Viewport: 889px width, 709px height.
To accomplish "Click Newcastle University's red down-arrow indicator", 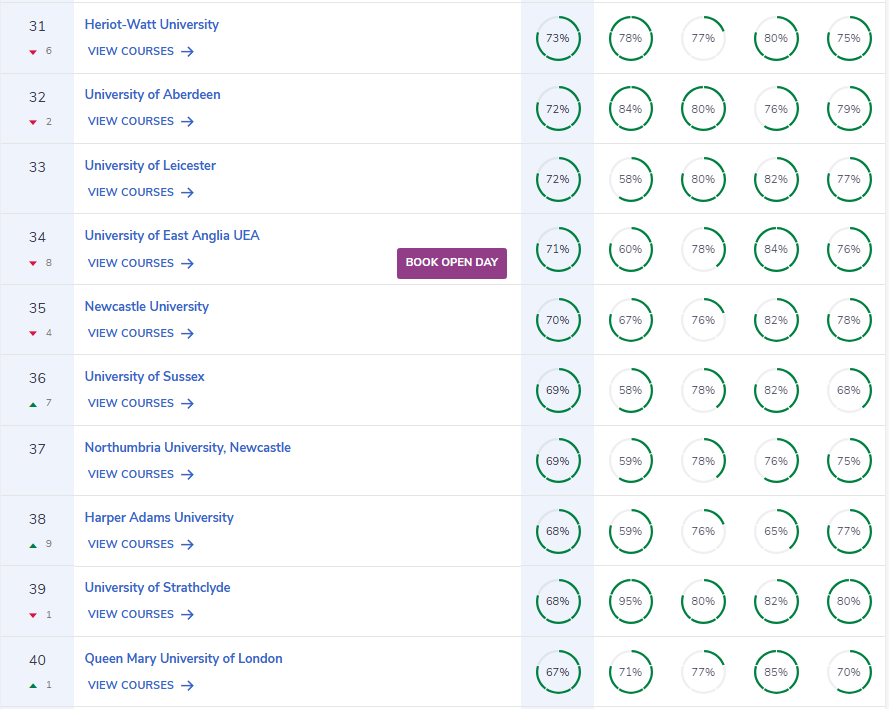I will coord(33,333).
